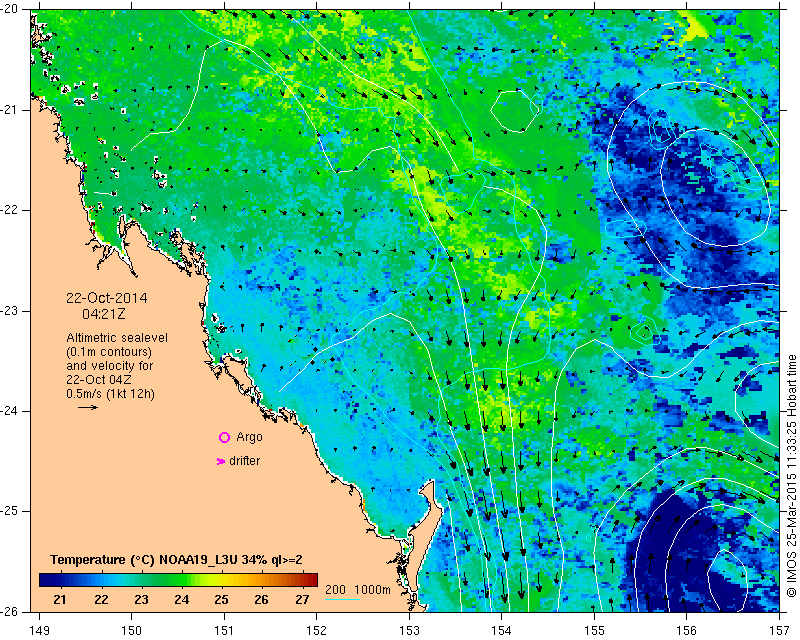Click the color bar label "26"

coord(261,599)
